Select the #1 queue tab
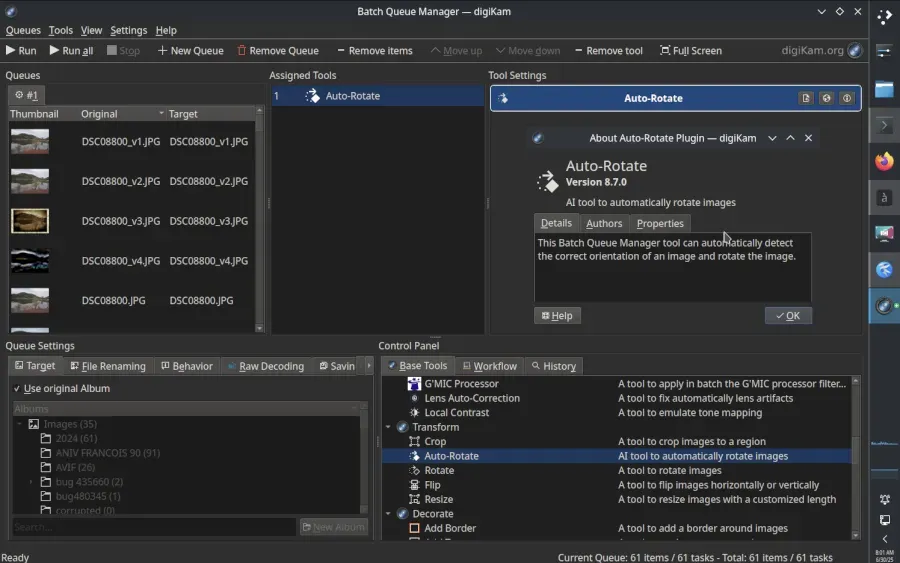The width and height of the screenshot is (900, 563). tap(26, 95)
